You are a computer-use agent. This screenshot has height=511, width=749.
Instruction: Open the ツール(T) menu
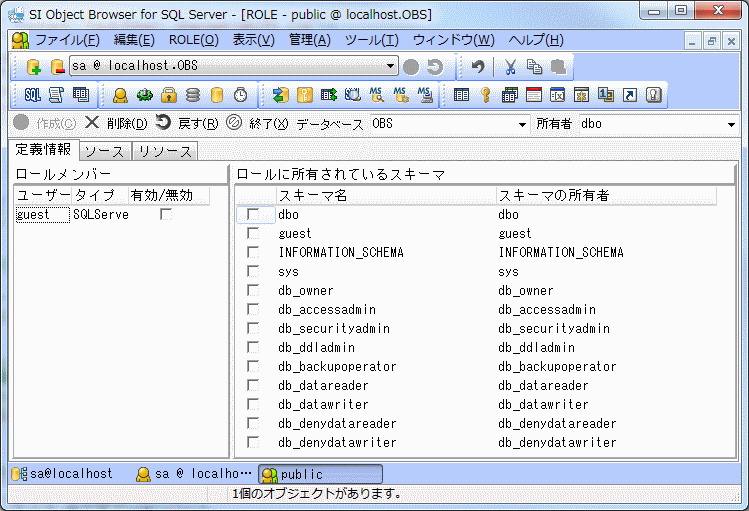tap(371, 40)
